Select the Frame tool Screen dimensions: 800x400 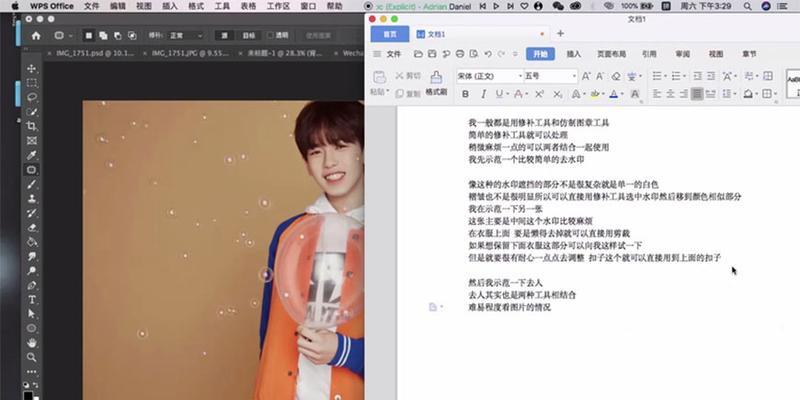tap(32, 140)
